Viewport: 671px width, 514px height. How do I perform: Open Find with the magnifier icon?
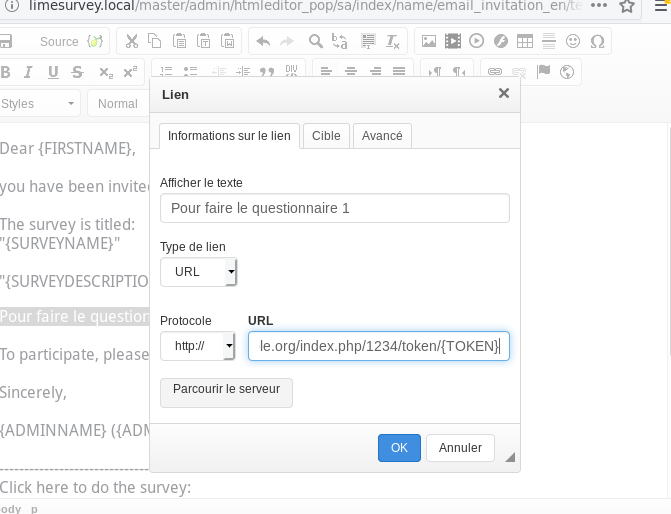coord(315,42)
